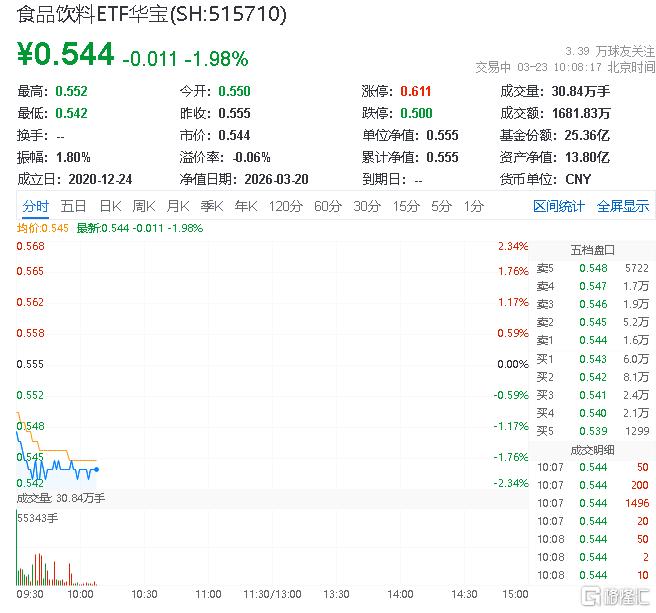Click the 成交明细 panel header
Viewport: 656px width, 613px height.
(592, 450)
